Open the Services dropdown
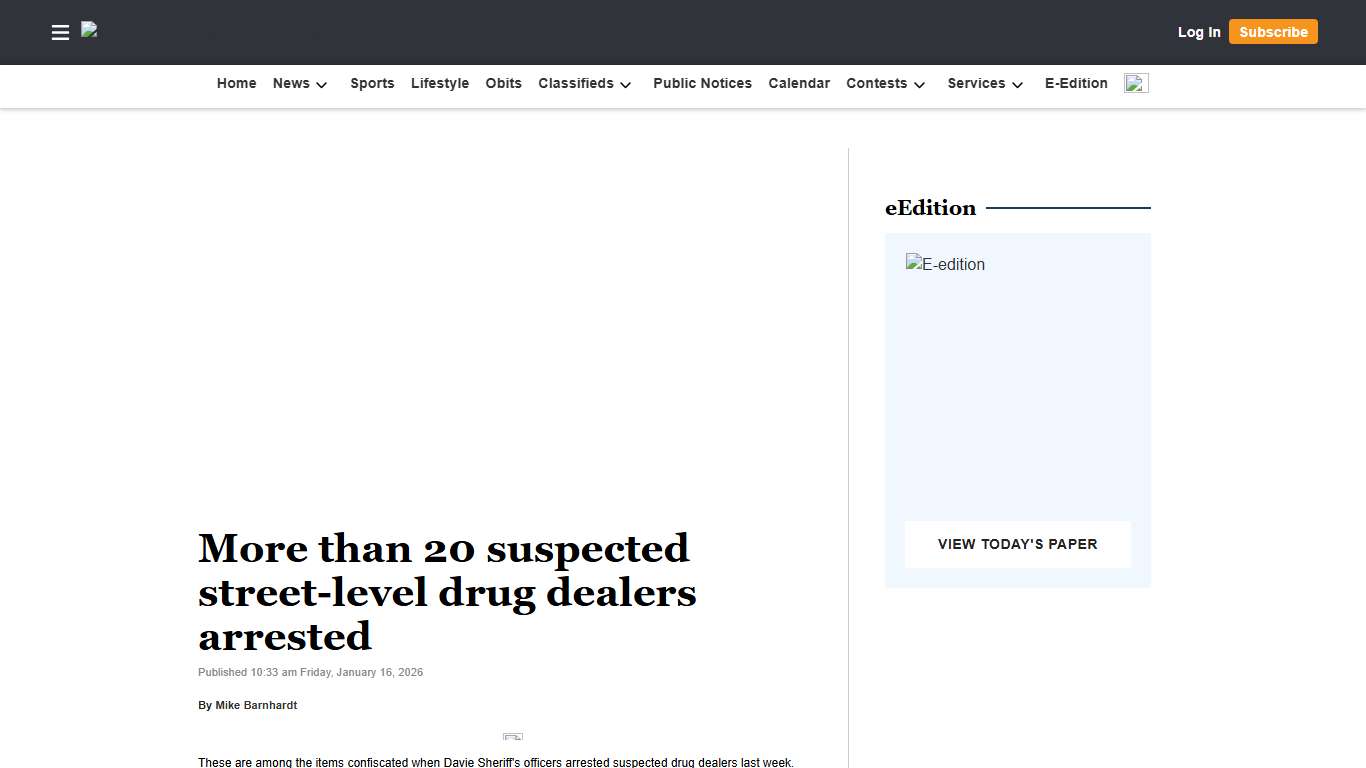 pyautogui.click(x=983, y=84)
